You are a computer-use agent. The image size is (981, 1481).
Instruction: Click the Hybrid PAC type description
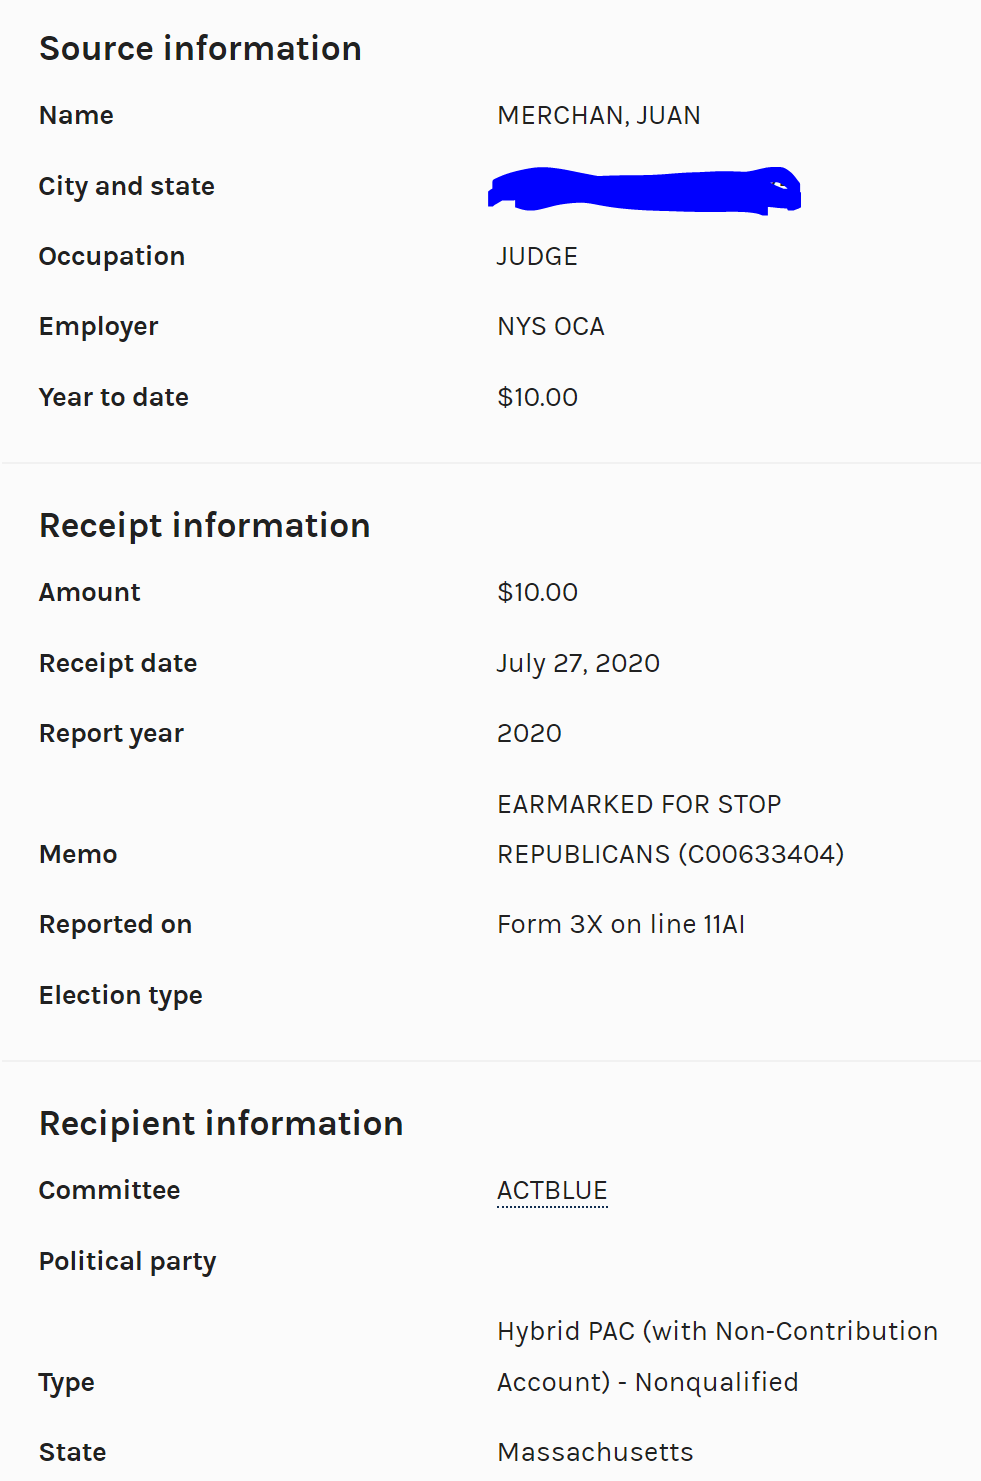click(x=717, y=1357)
